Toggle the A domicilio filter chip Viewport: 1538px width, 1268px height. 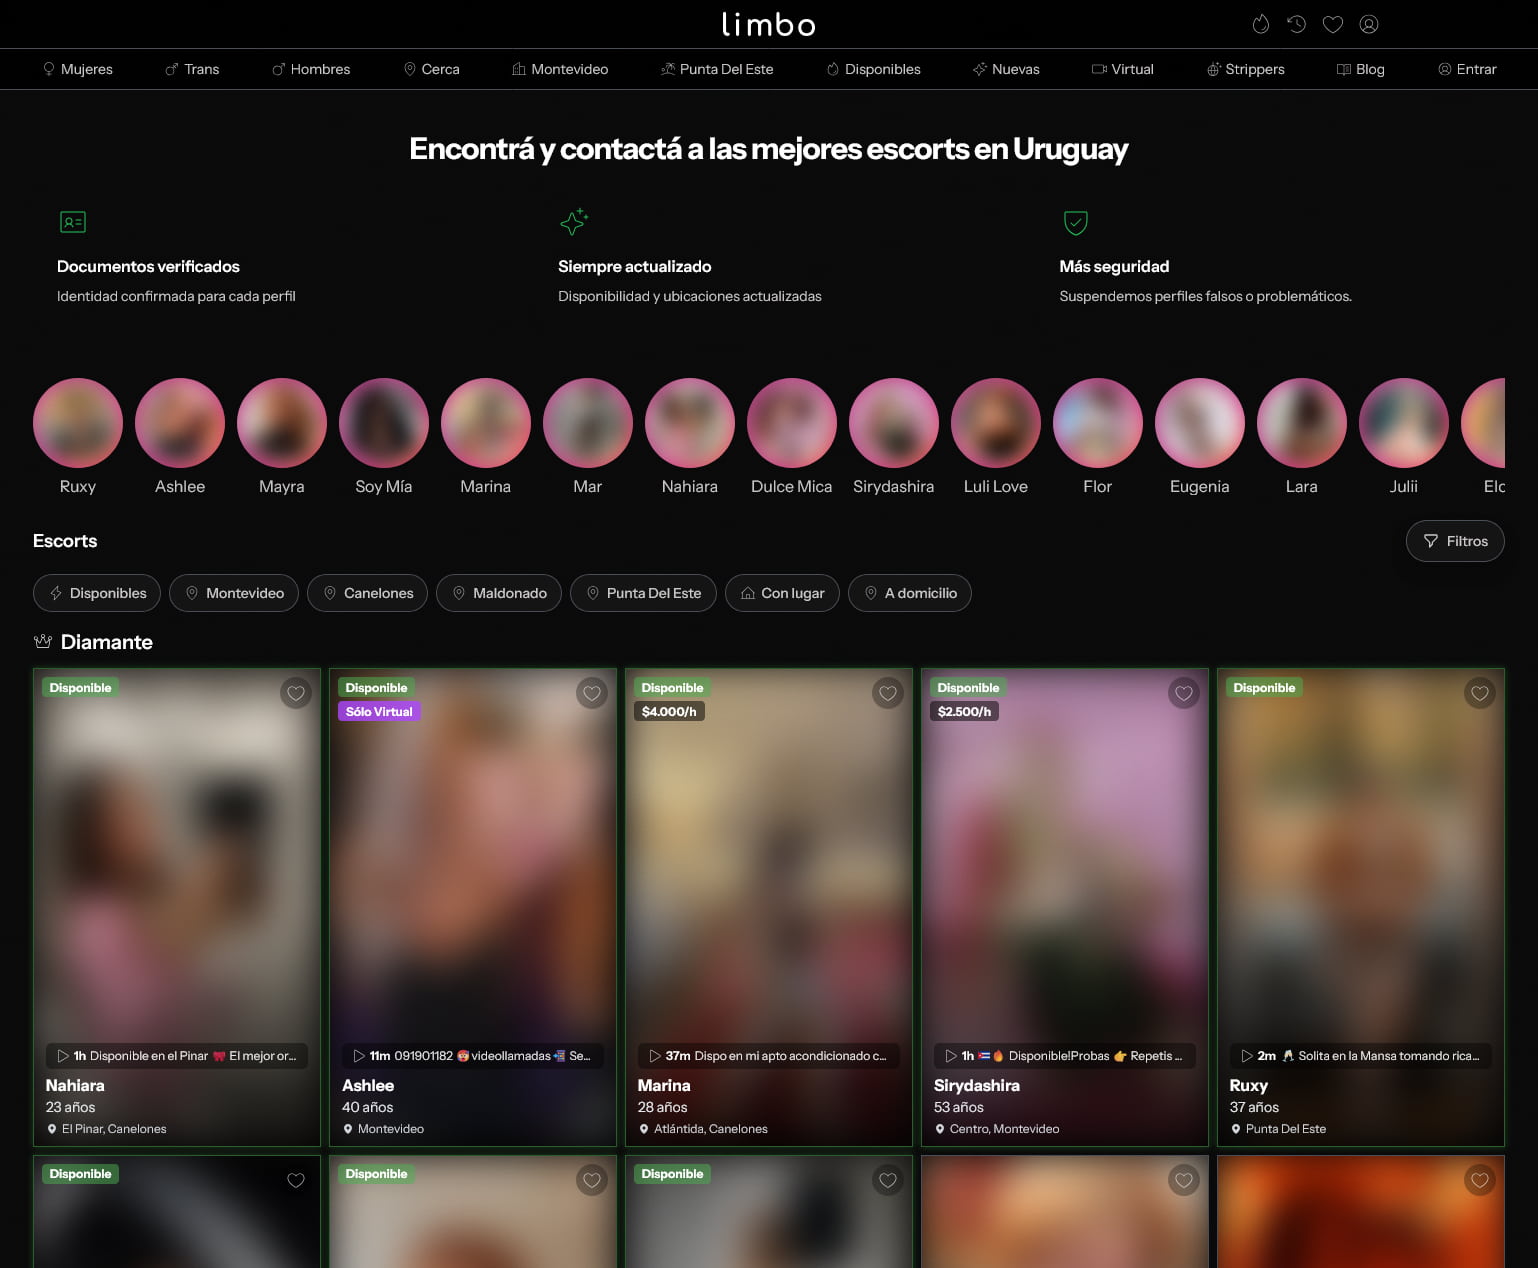coord(910,593)
